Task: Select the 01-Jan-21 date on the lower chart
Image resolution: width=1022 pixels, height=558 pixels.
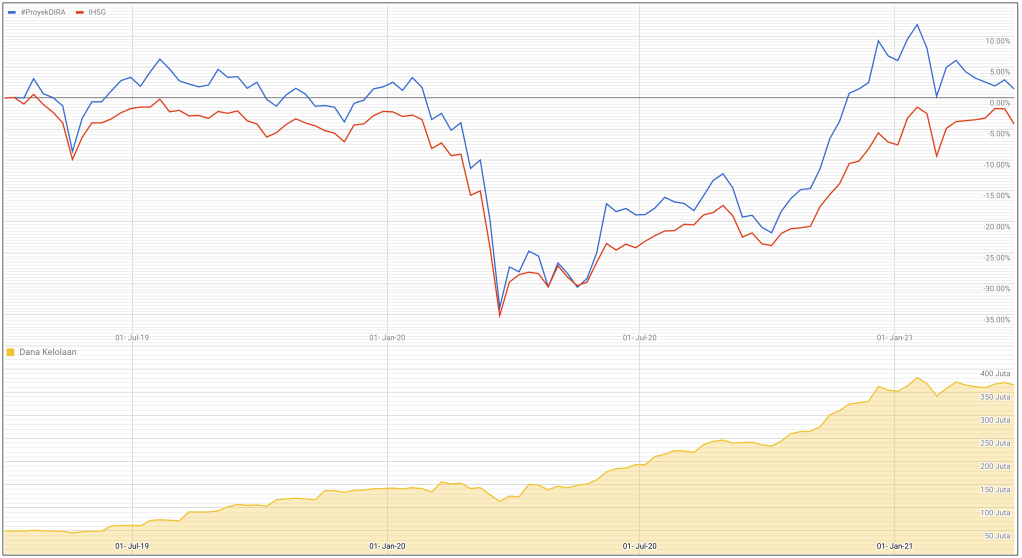Action: pos(894,546)
